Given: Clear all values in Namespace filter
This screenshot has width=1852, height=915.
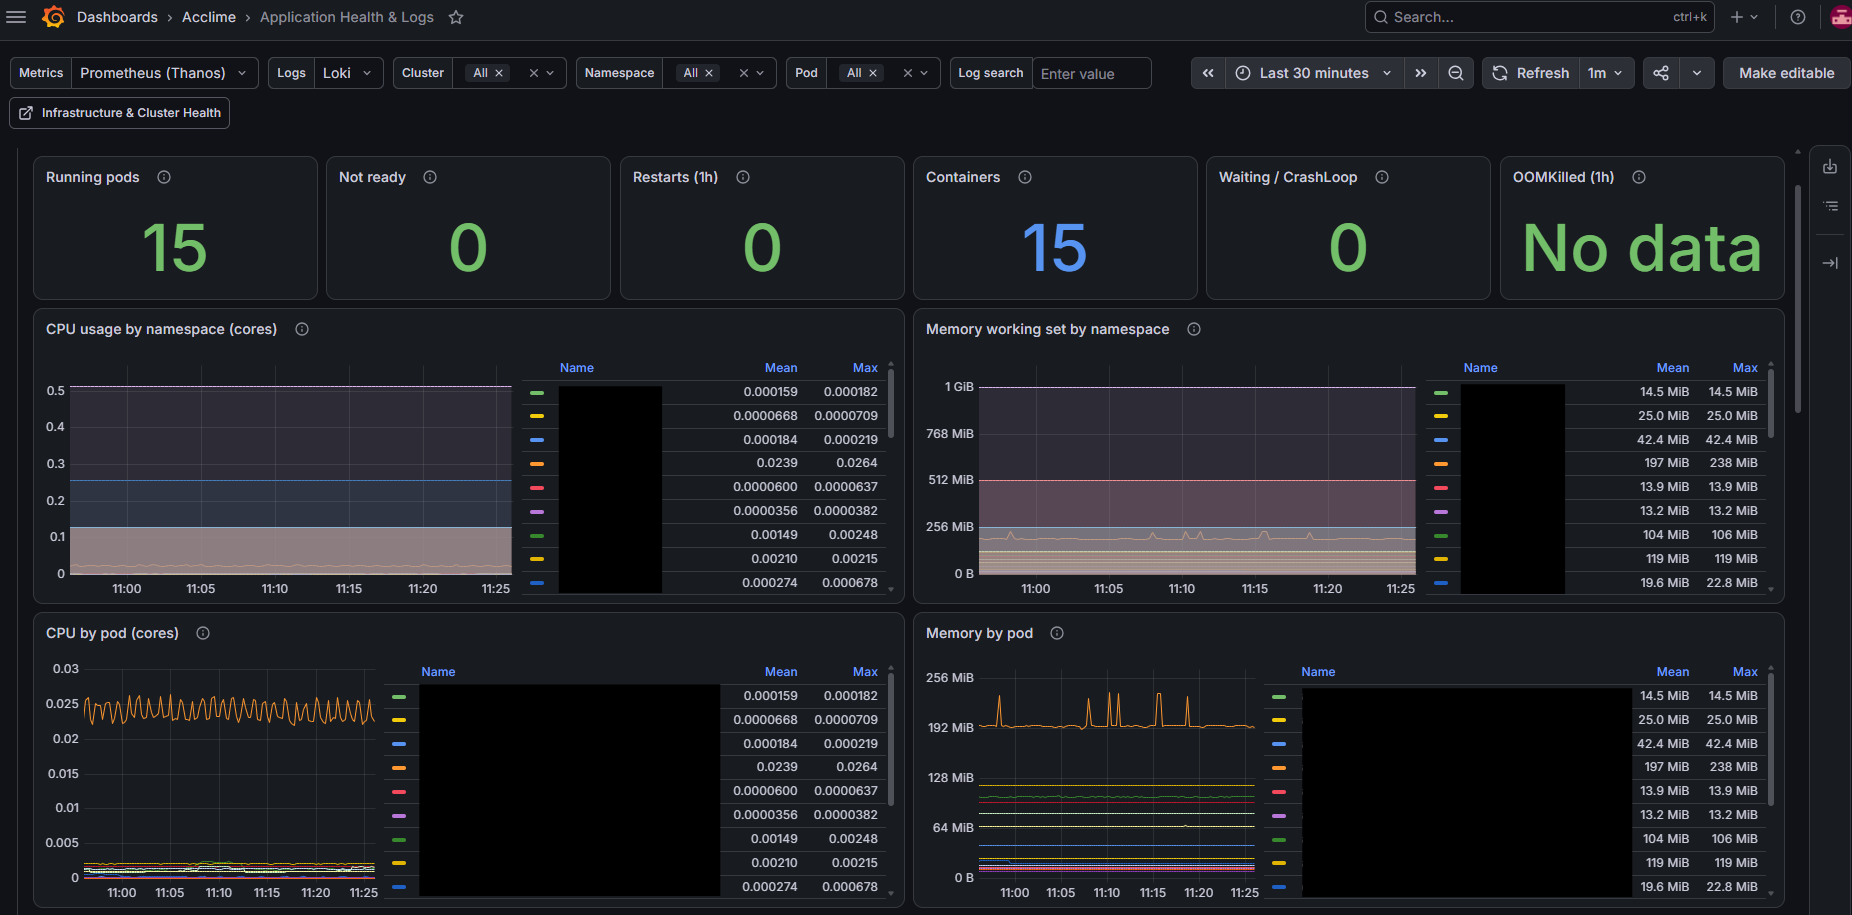Looking at the screenshot, I should [x=743, y=73].
